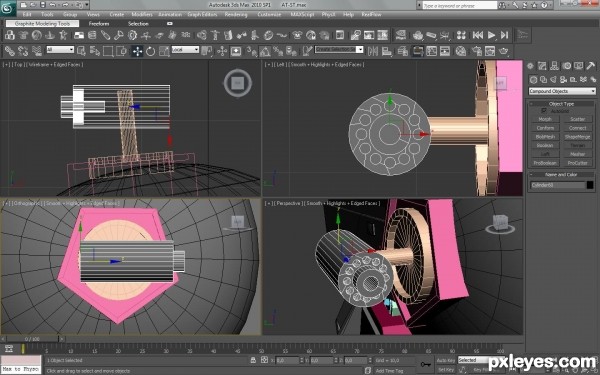Open the Utilities hammer panel icon

pos(590,66)
